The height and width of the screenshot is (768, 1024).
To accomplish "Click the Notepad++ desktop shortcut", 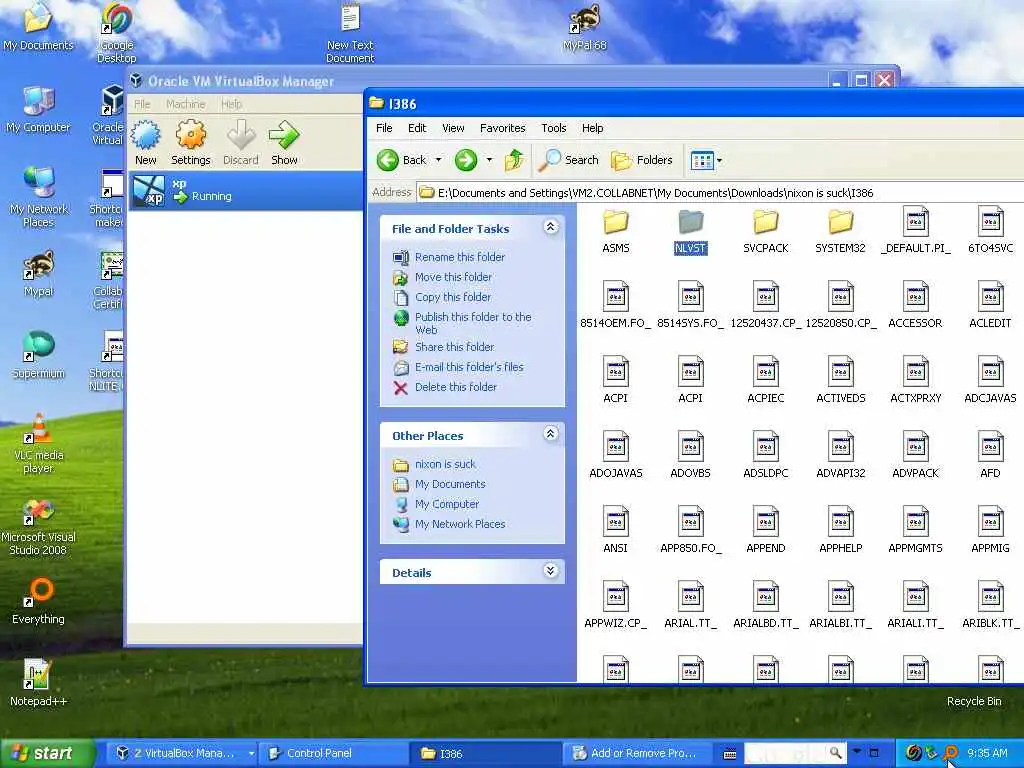I will [39, 682].
